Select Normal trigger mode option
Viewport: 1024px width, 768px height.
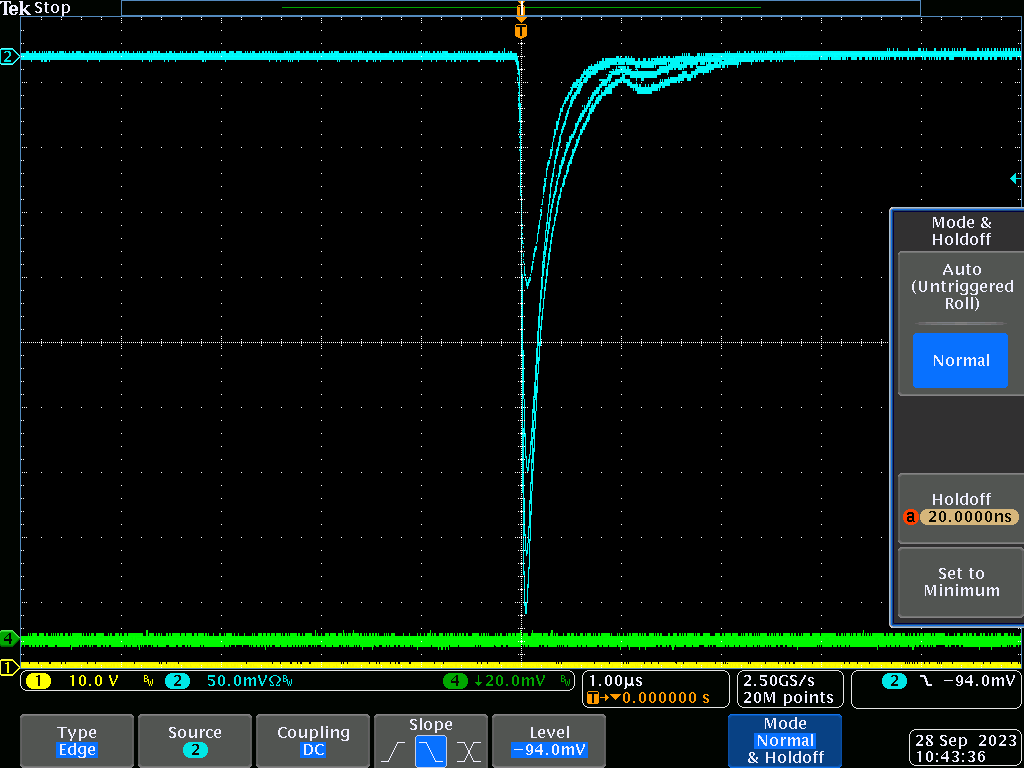960,361
